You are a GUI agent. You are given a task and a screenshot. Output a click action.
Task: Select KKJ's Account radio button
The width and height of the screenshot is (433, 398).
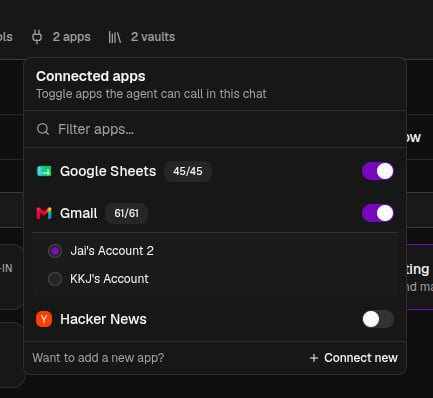[55, 279]
